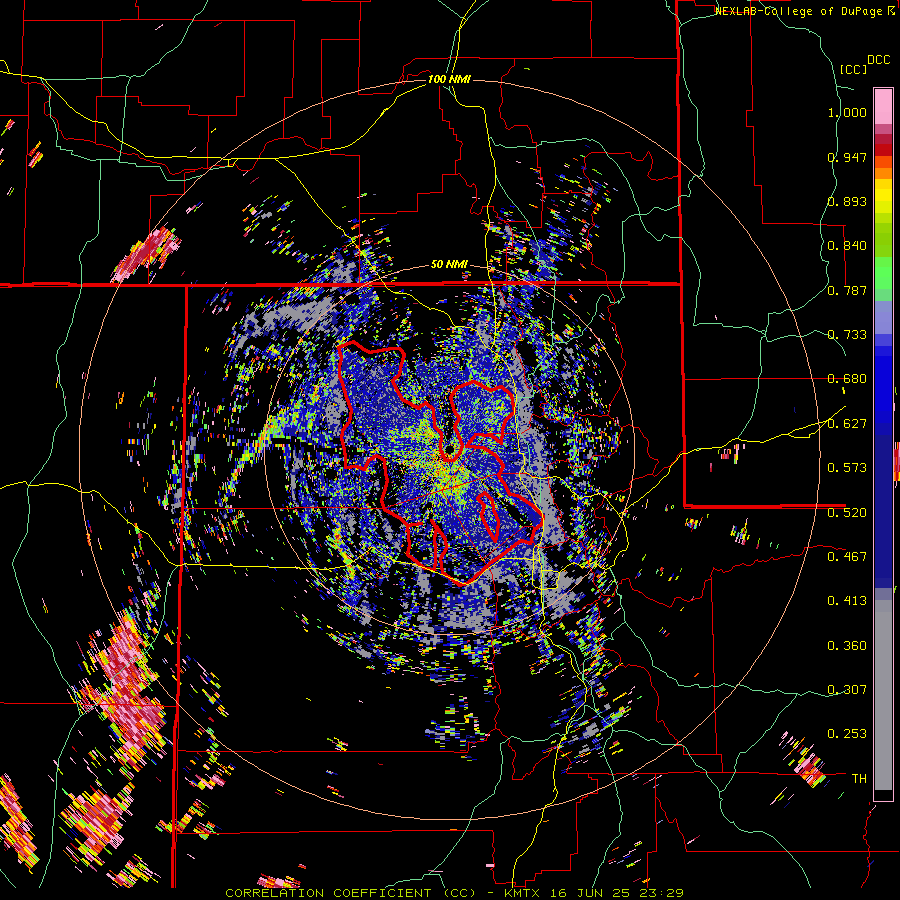Click the 'DCC' label above the color scale
900x900 pixels.
tap(878, 60)
